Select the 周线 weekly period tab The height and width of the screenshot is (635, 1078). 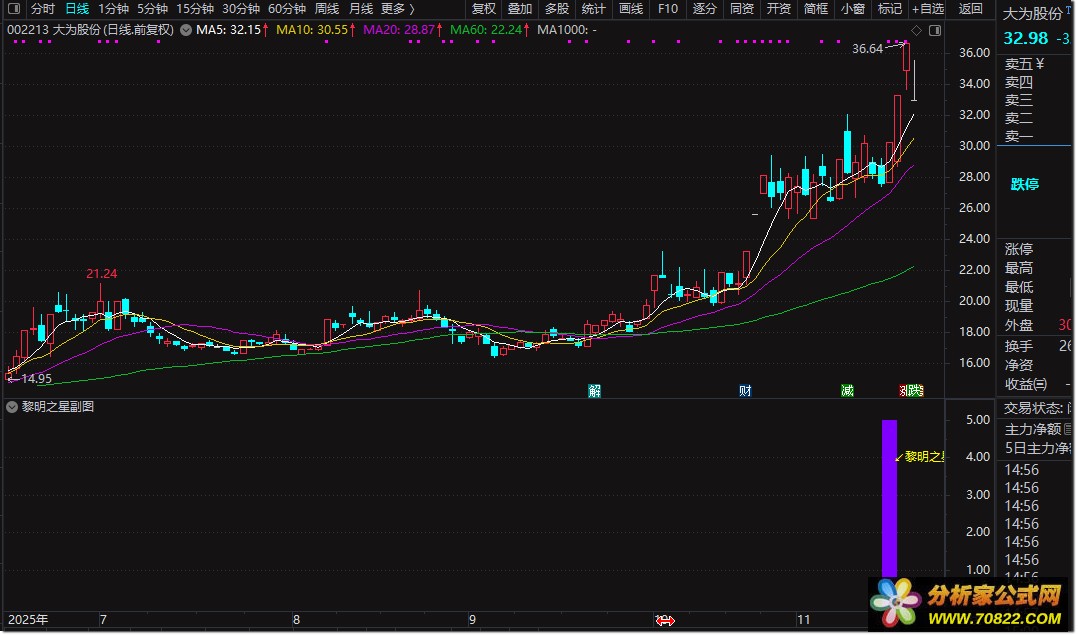(x=327, y=9)
